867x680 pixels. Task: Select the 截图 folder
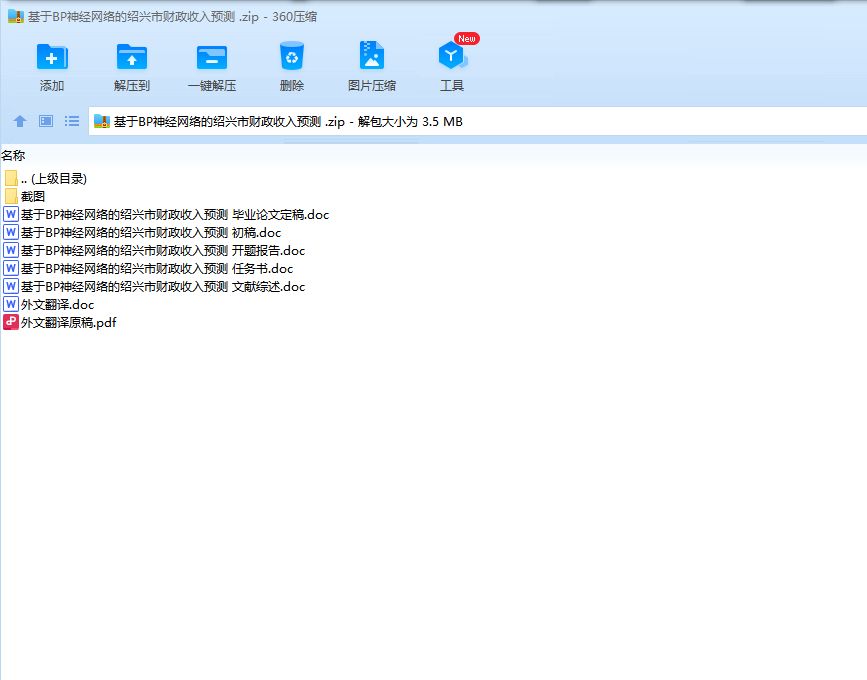25,196
